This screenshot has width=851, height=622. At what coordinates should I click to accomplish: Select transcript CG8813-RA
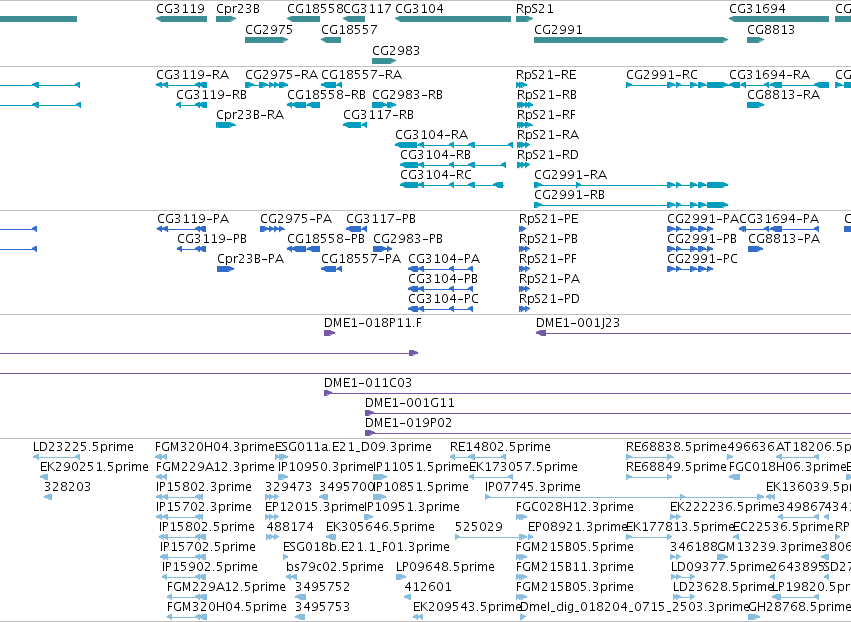pos(755,105)
